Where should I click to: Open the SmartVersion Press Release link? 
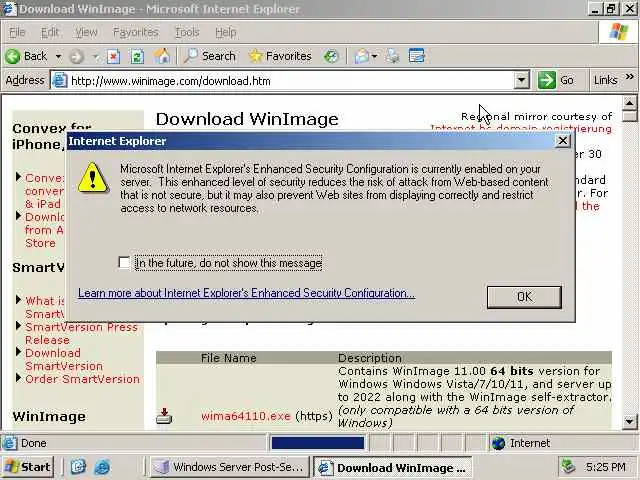tap(81, 333)
